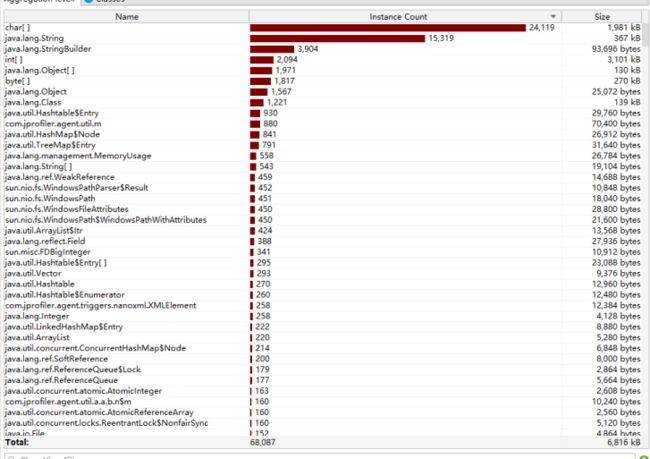The width and height of the screenshot is (650, 459).
Task: Select the java.lang.Object row
Action: tap(323, 92)
